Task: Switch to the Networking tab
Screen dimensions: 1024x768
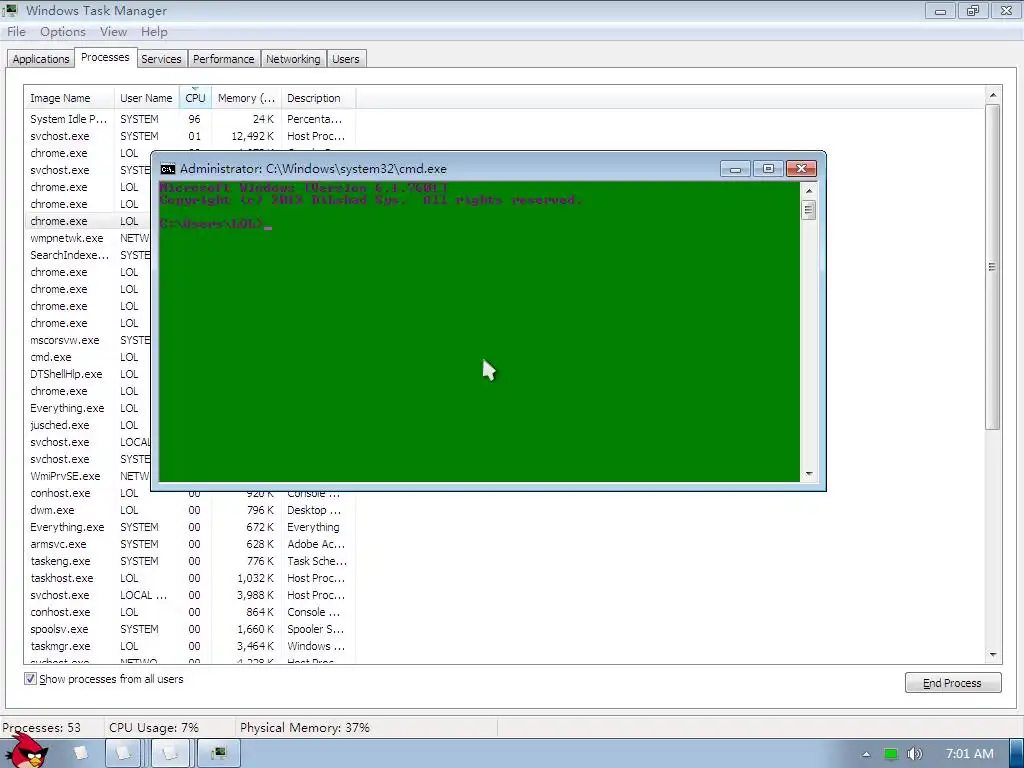Action: (x=293, y=59)
